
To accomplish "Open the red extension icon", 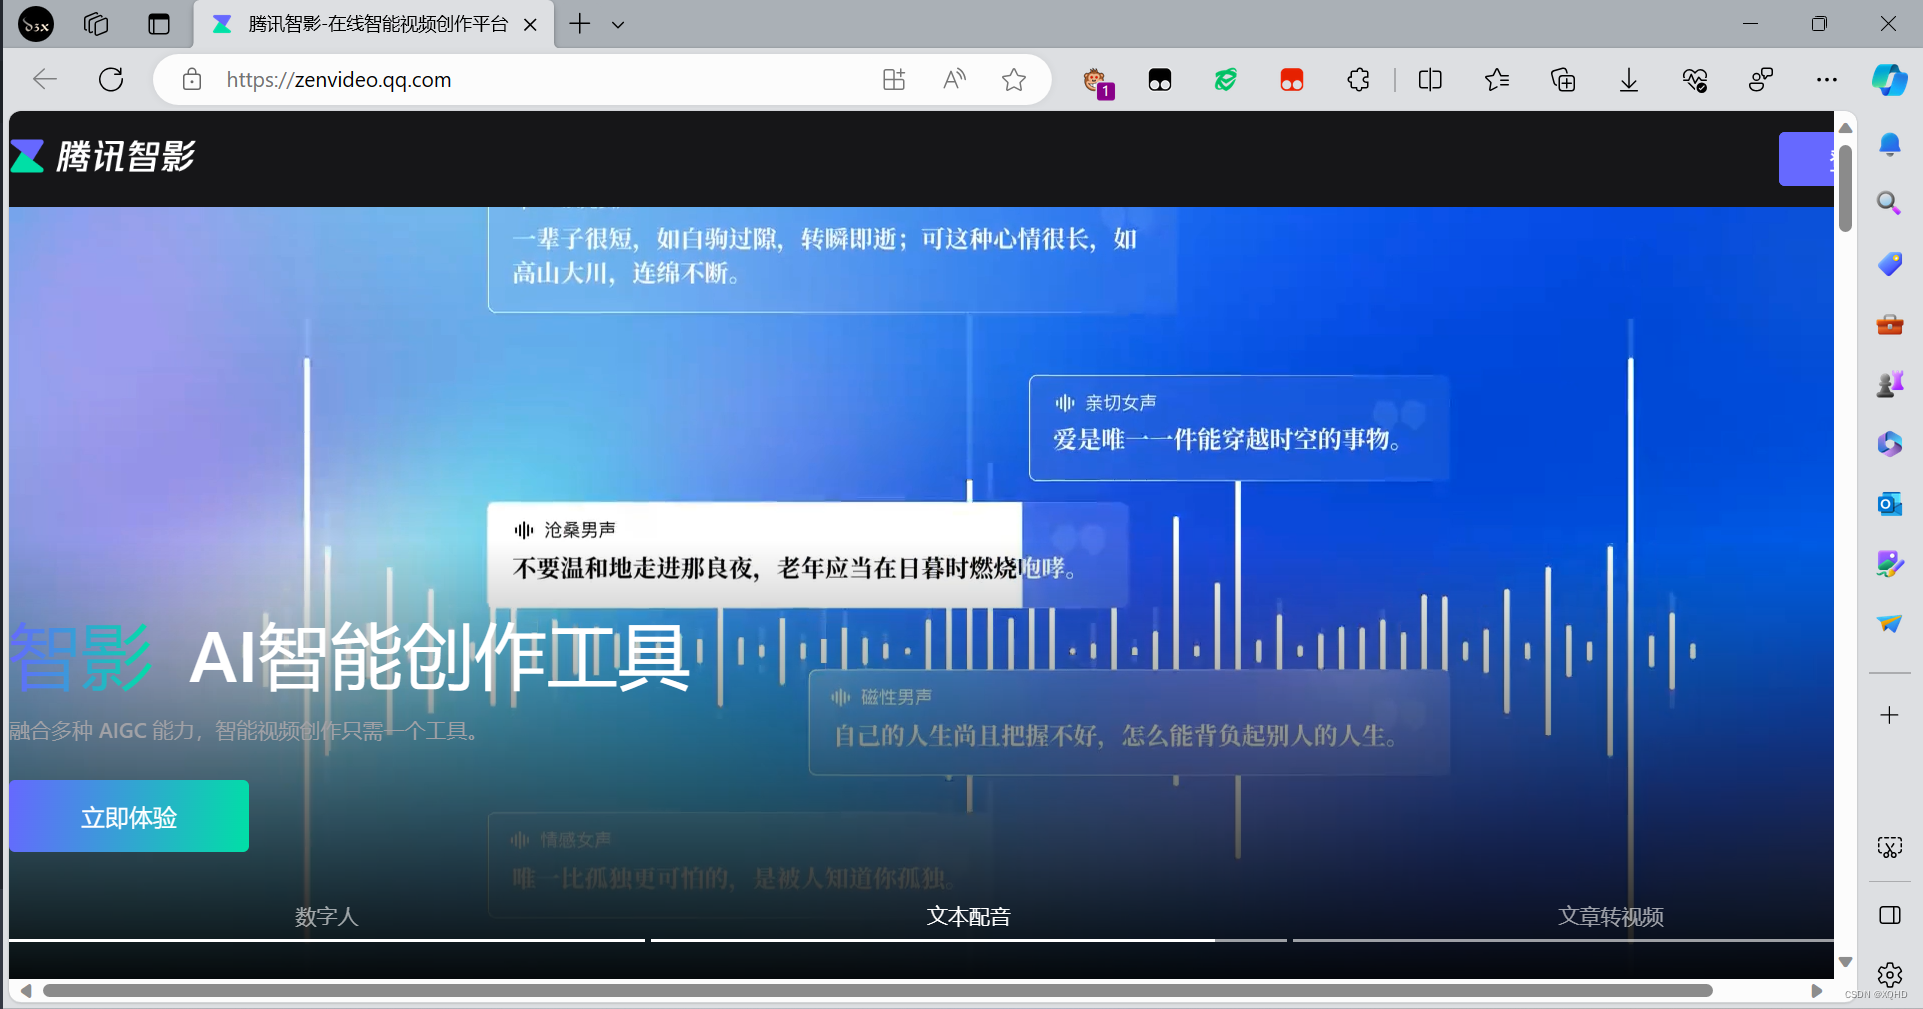I will pos(1292,80).
